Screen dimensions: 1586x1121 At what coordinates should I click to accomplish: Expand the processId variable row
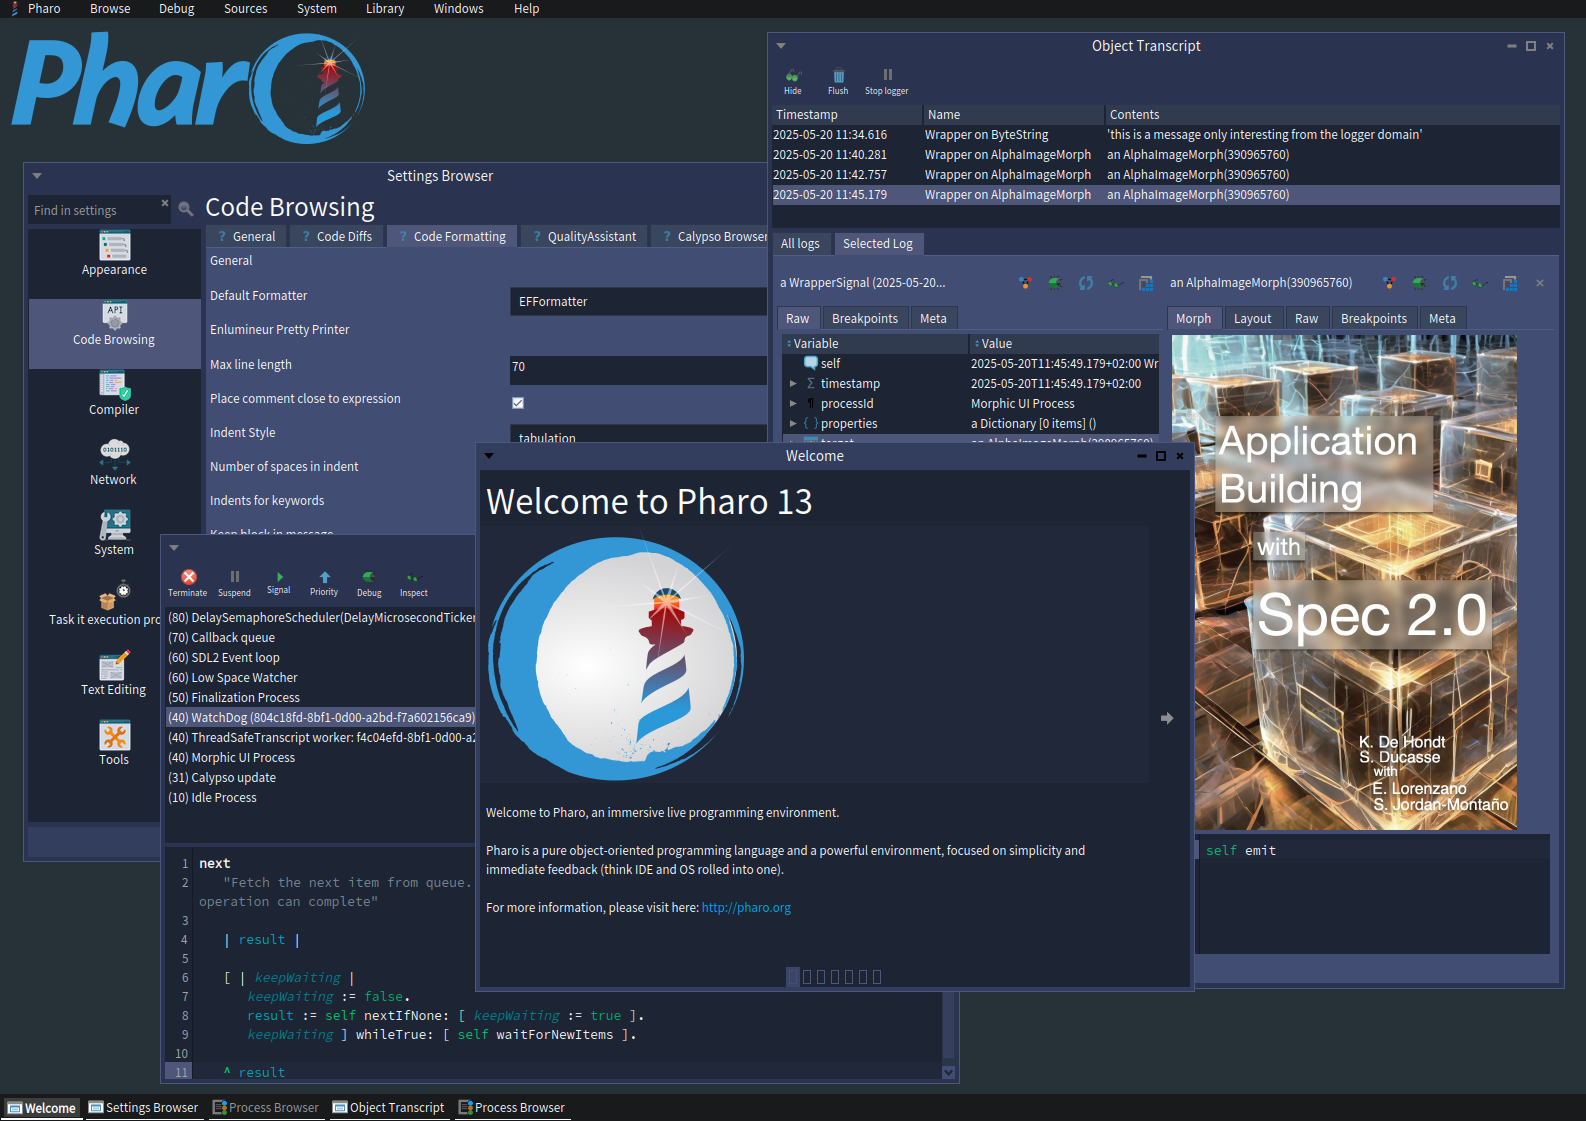pyautogui.click(x=793, y=404)
